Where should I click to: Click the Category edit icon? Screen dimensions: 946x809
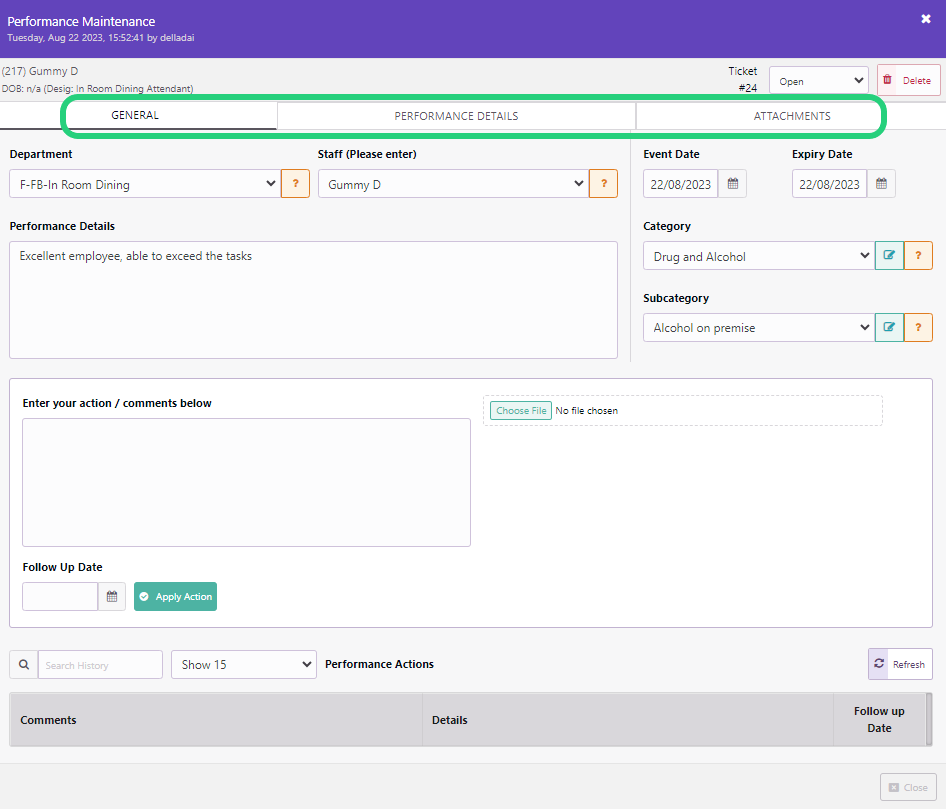[x=889, y=255]
